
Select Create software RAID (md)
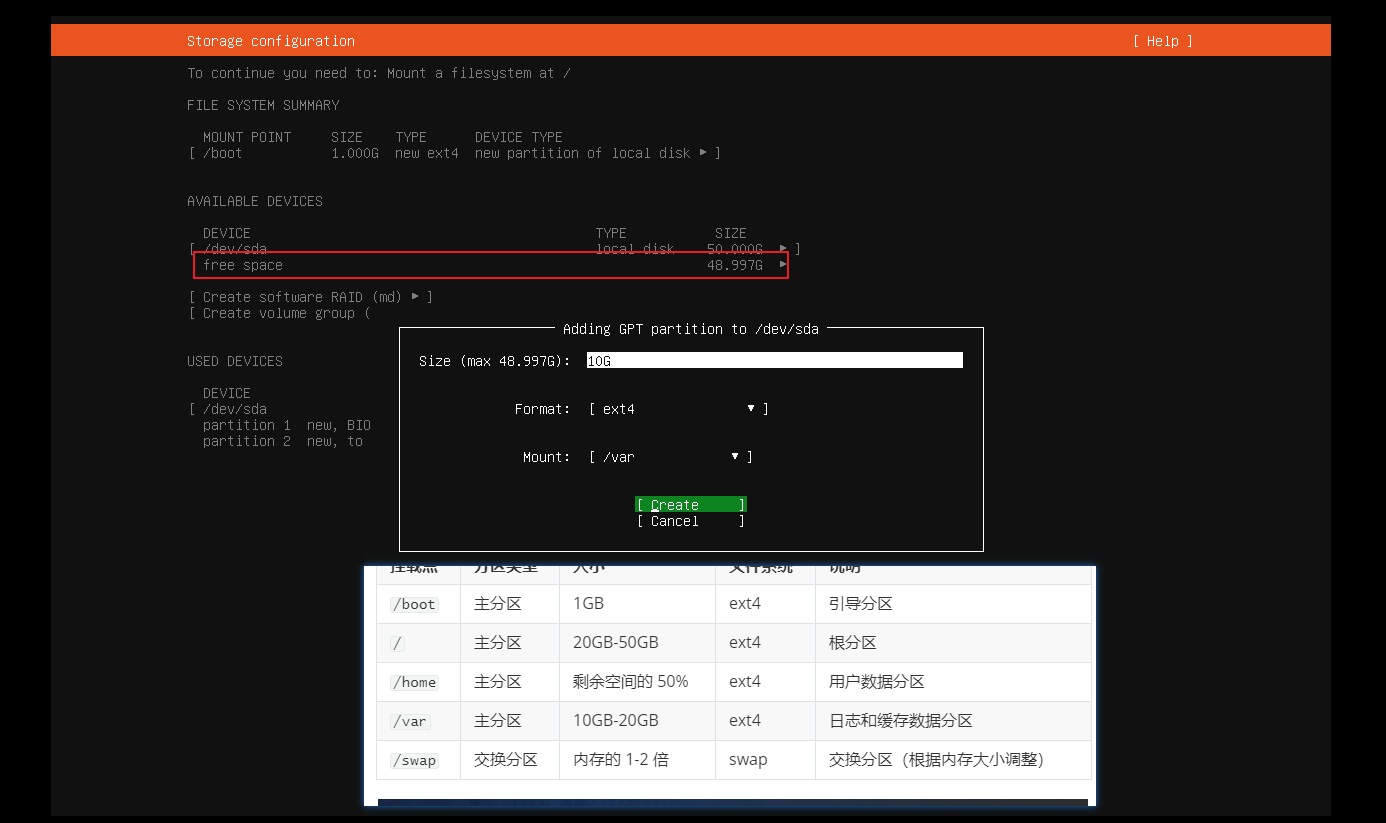point(310,297)
